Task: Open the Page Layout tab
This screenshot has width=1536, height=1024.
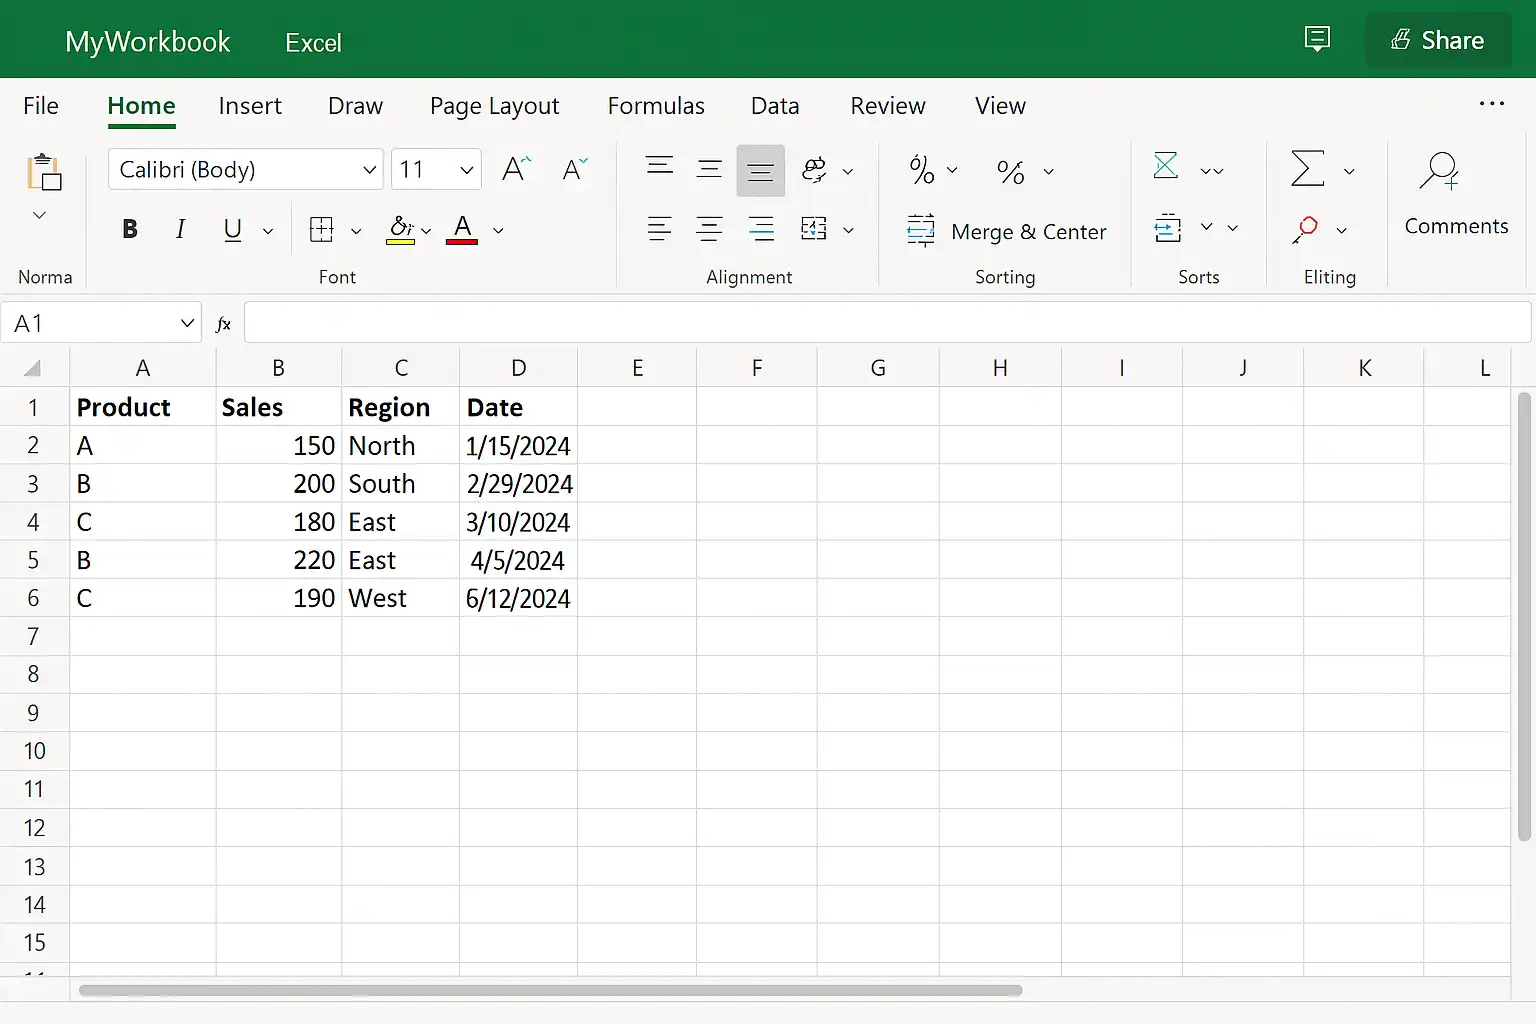Action: tap(494, 106)
